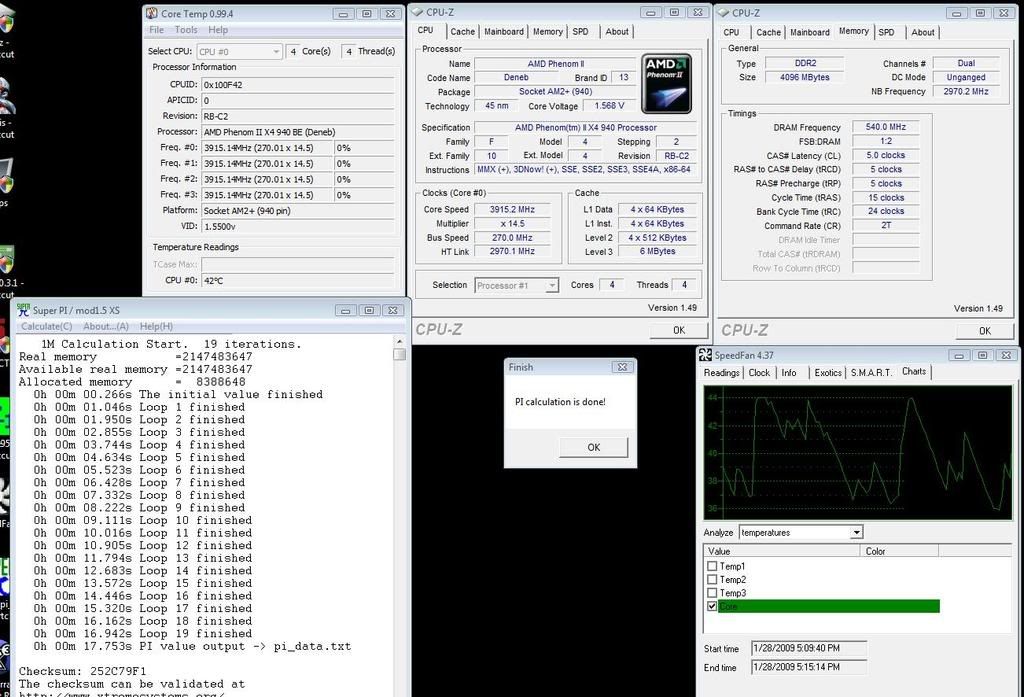Check the Temp3 box in SpeedFan

712,593
